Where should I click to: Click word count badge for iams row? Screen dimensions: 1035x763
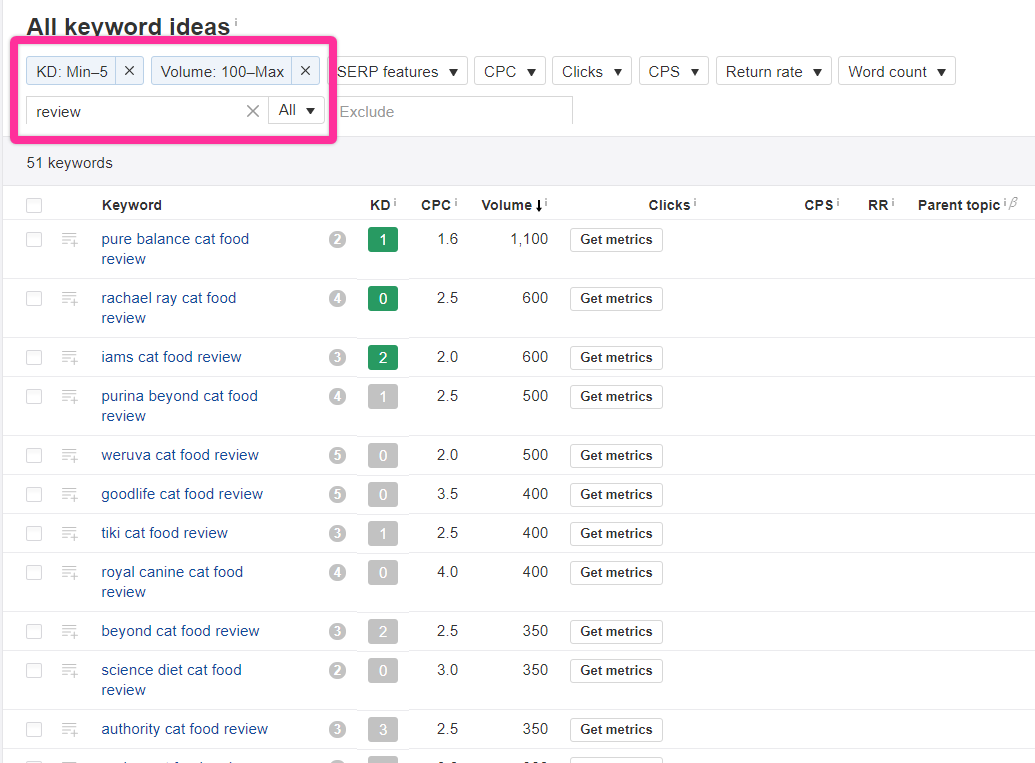337,358
